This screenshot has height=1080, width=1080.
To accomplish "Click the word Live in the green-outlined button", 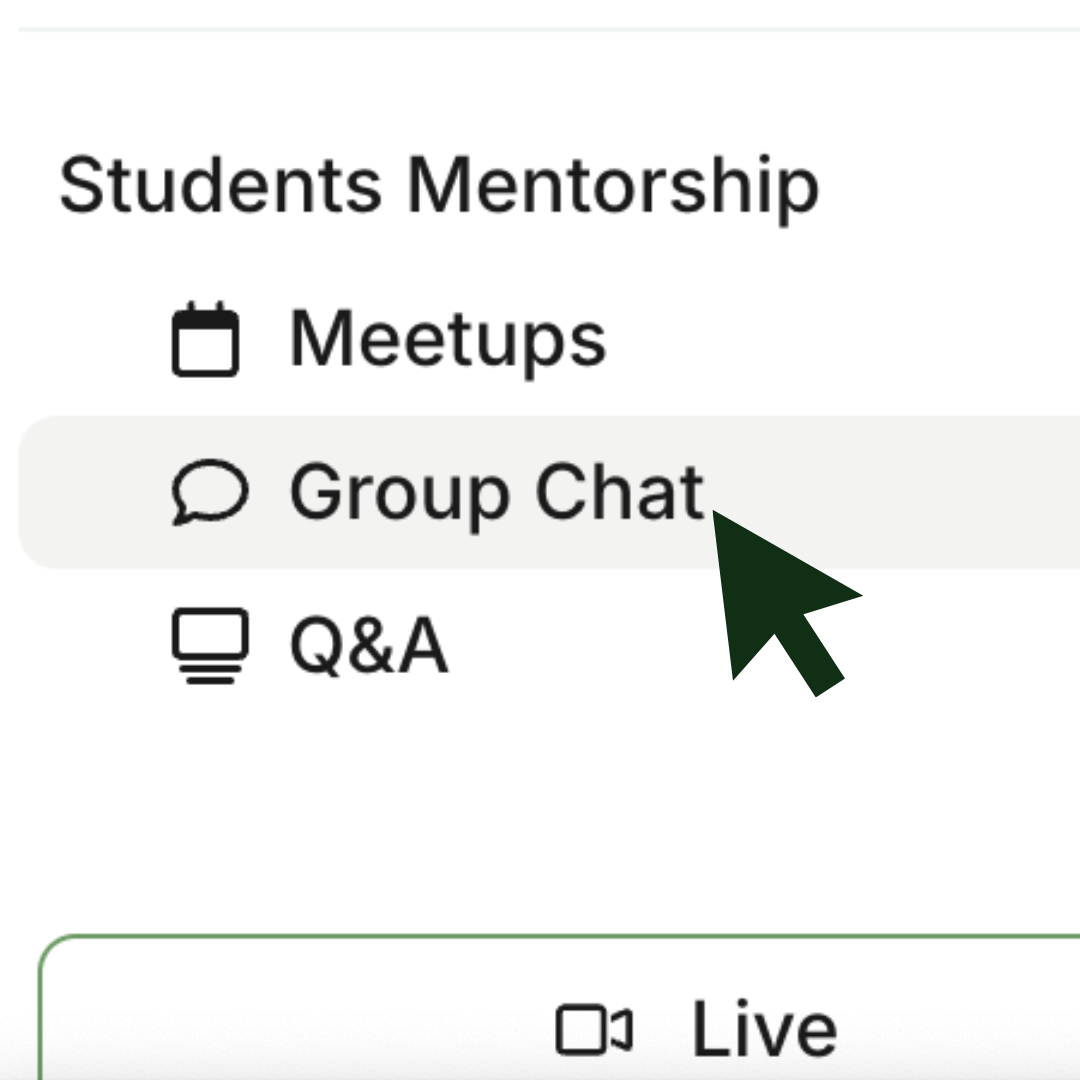I will [x=764, y=1030].
